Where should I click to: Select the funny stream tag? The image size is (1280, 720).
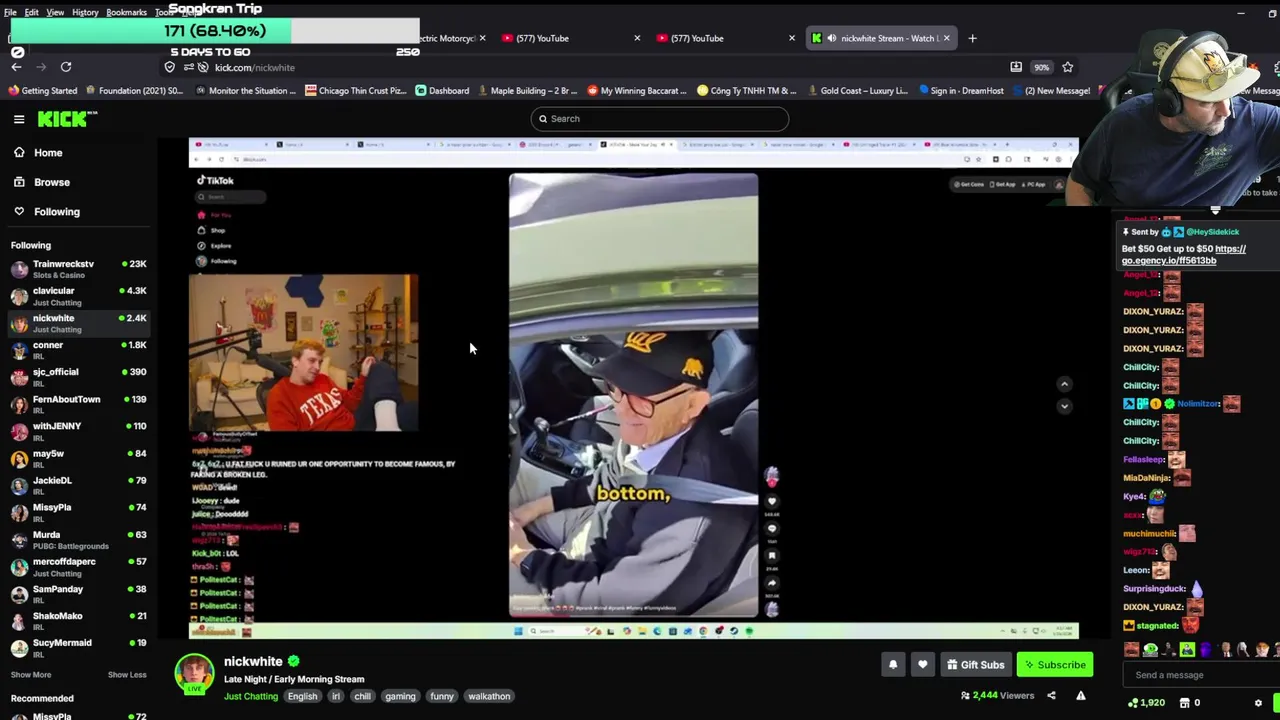pyautogui.click(x=442, y=697)
